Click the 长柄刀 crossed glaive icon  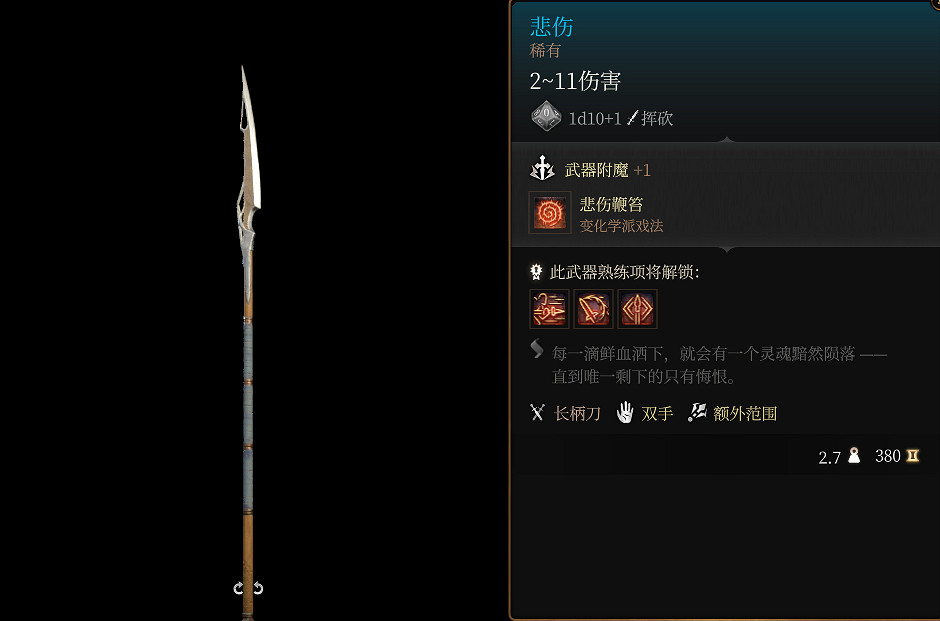pyautogui.click(x=537, y=412)
